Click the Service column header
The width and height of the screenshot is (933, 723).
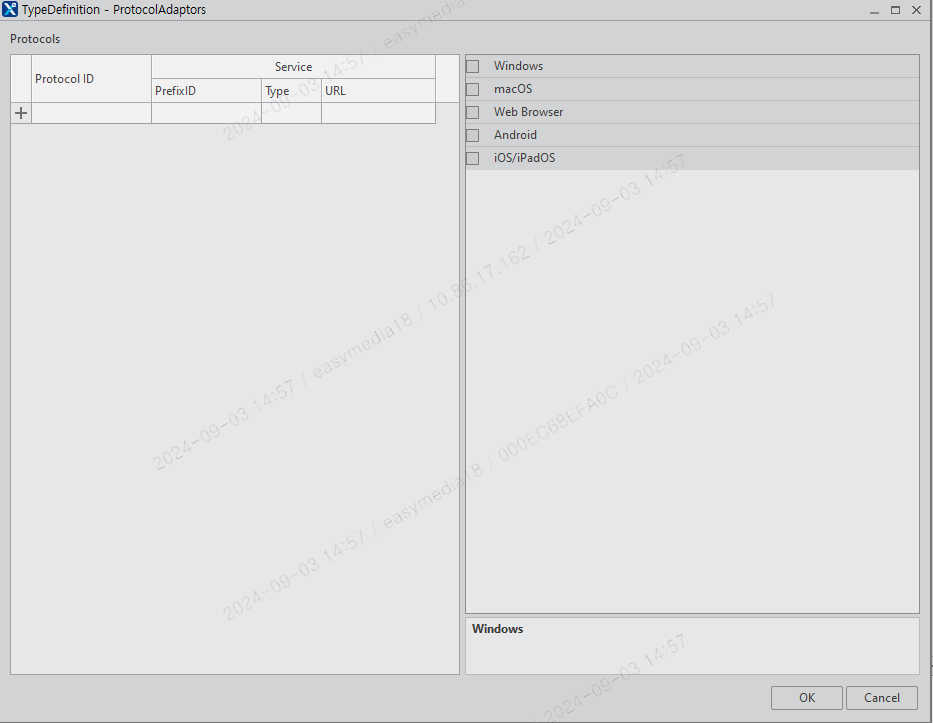pos(293,66)
